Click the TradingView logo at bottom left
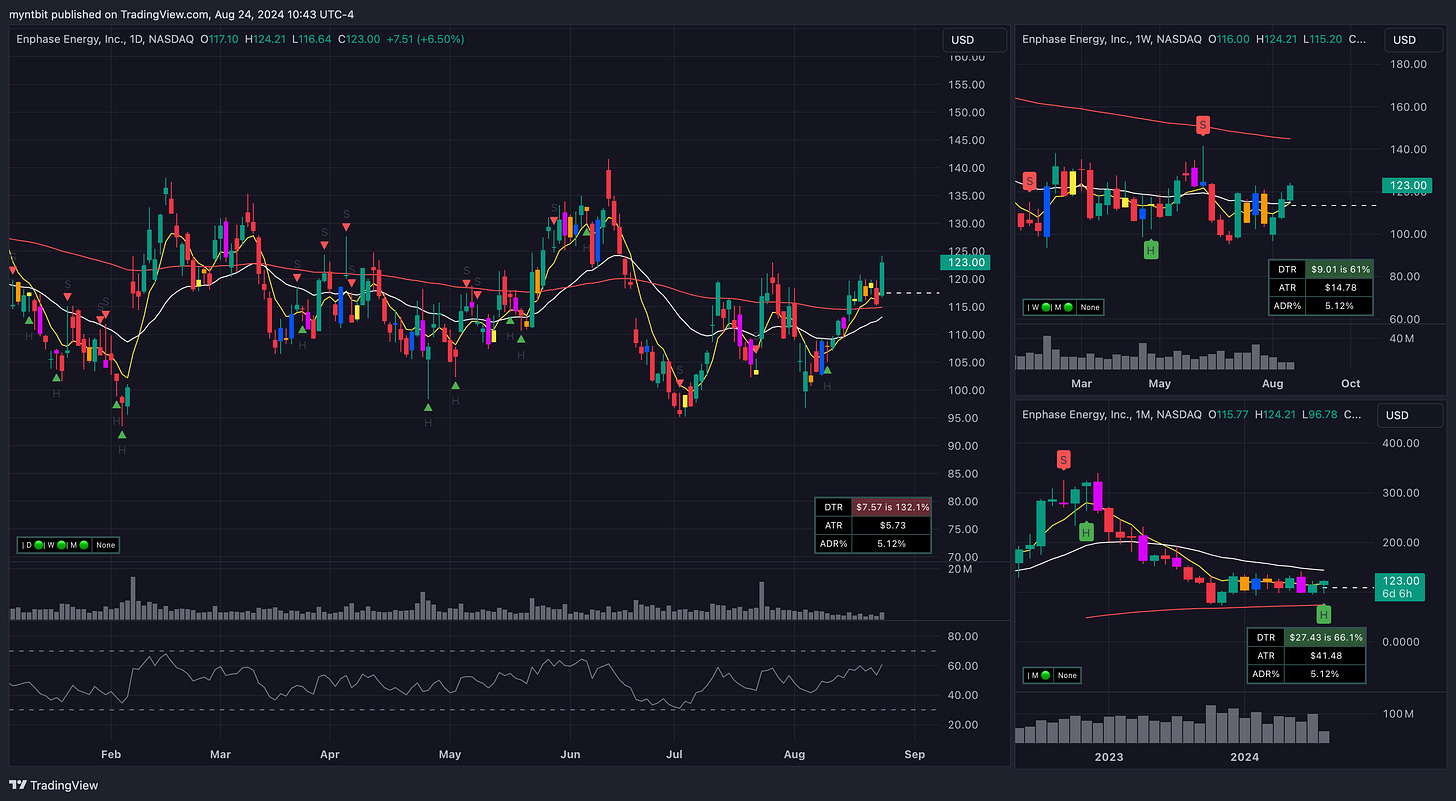 (54, 785)
